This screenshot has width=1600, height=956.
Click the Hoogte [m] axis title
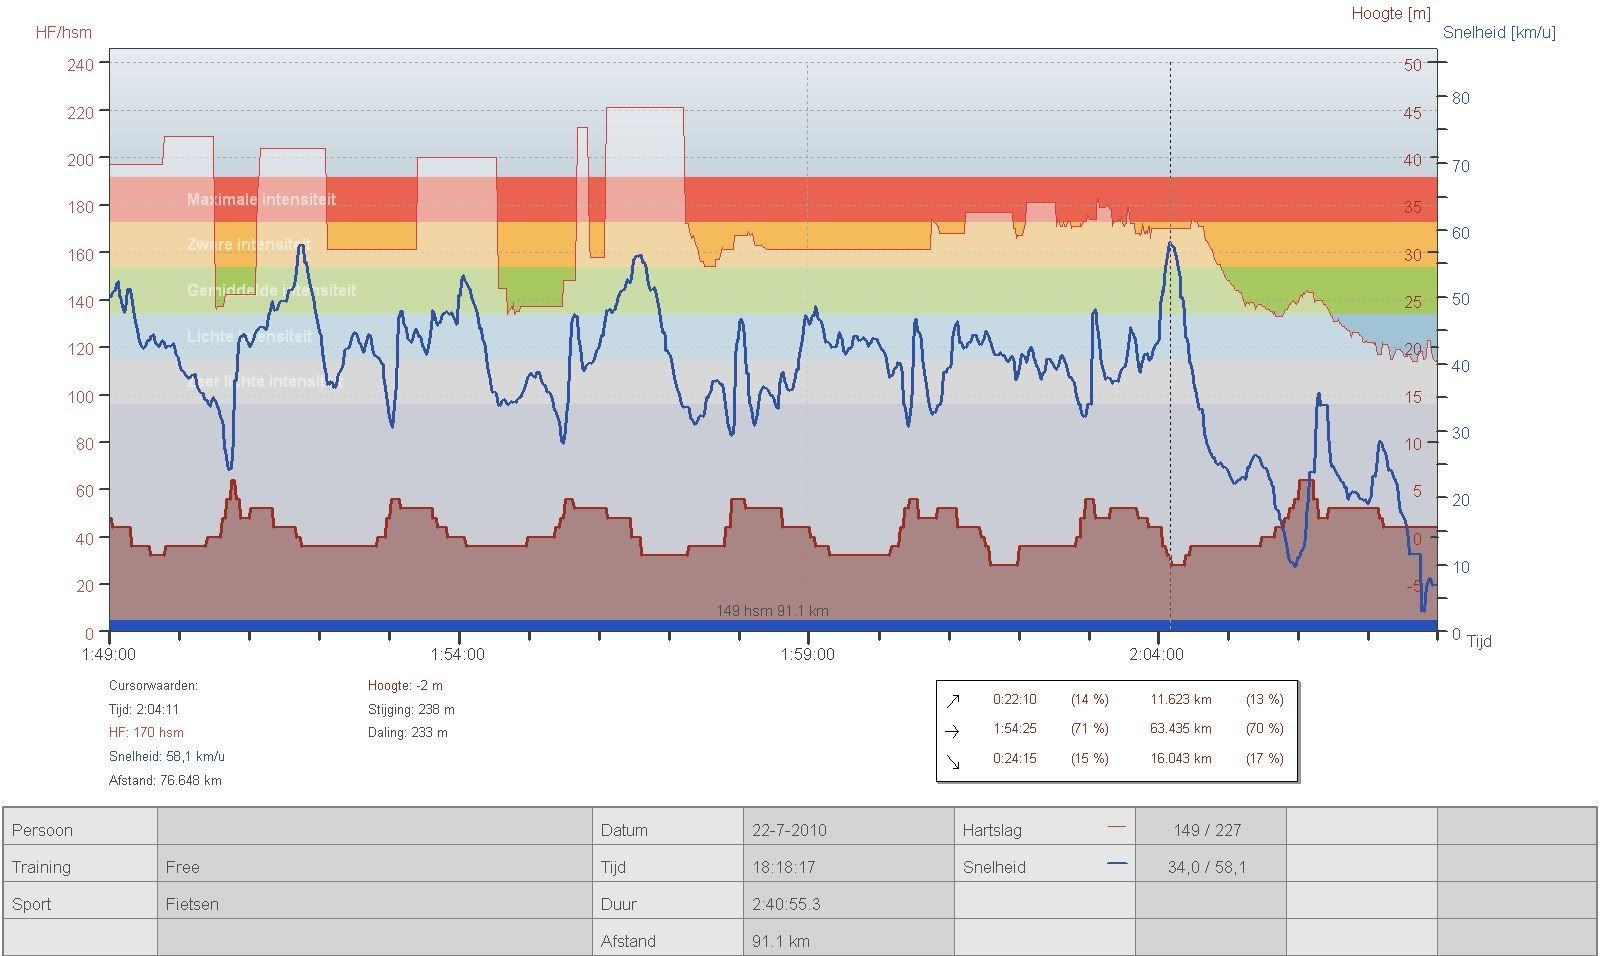click(1391, 14)
